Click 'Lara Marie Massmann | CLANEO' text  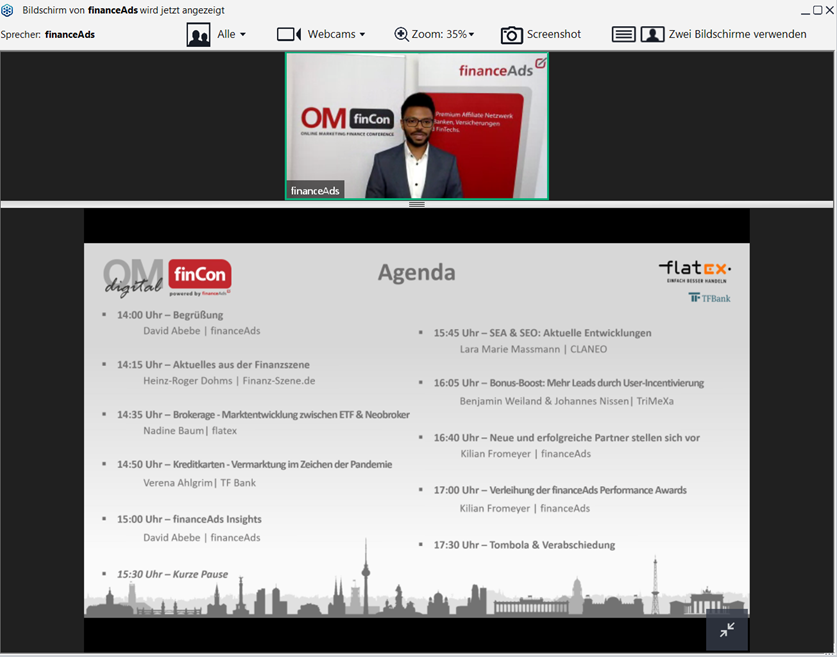point(533,349)
